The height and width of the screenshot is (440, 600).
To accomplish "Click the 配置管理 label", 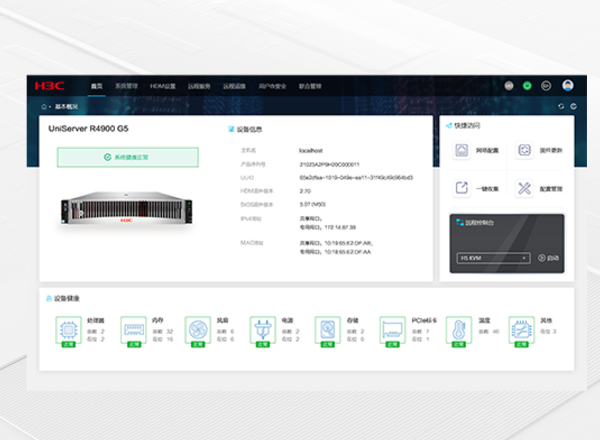I will click(551, 189).
